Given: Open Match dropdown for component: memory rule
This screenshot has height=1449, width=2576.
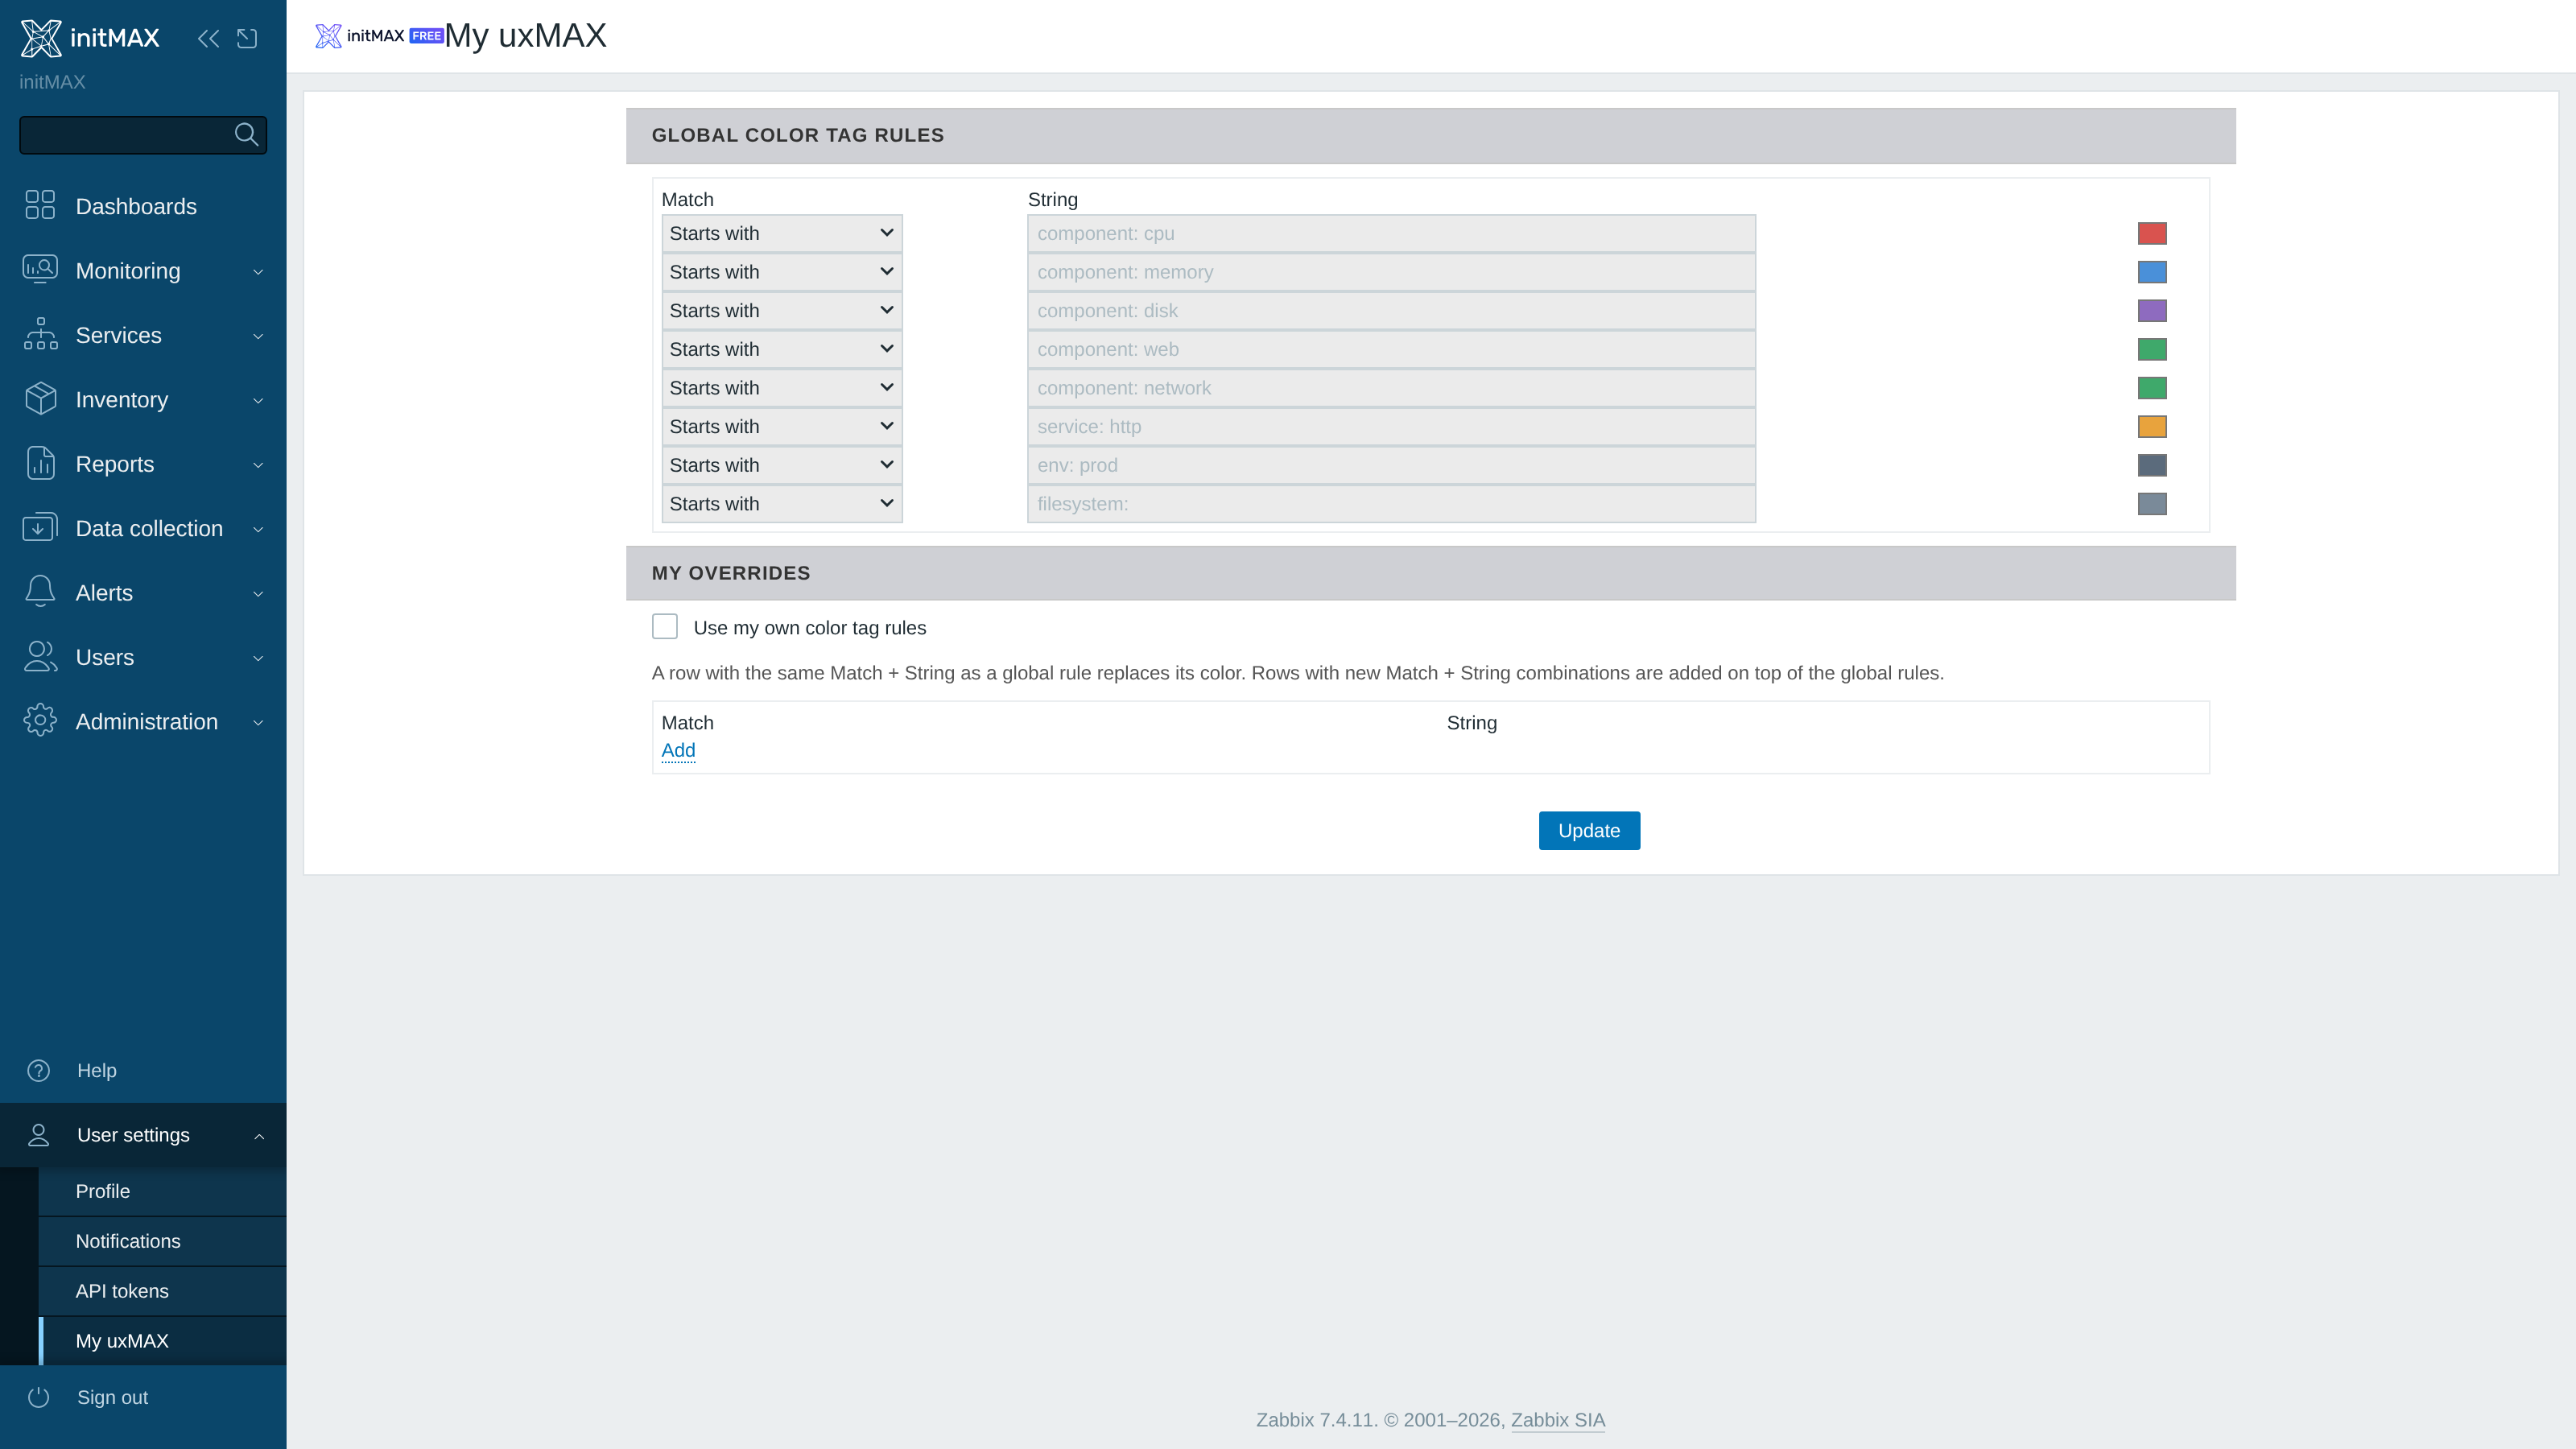Looking at the screenshot, I should coord(782,272).
